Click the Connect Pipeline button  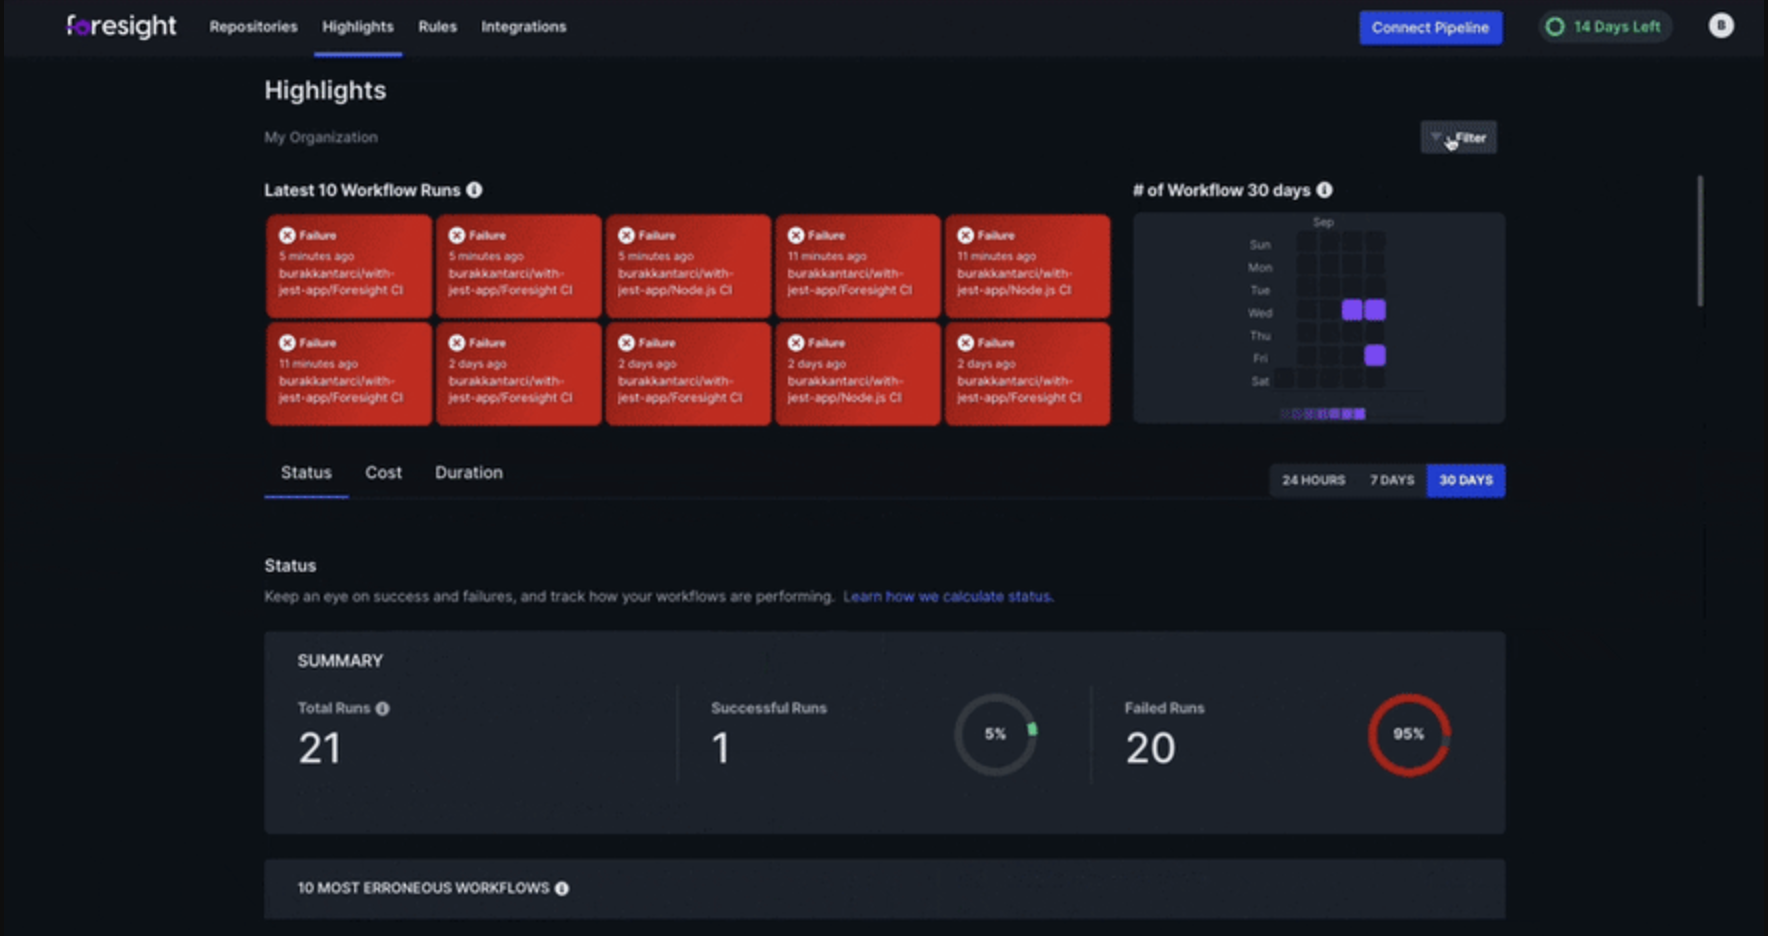1430,28
